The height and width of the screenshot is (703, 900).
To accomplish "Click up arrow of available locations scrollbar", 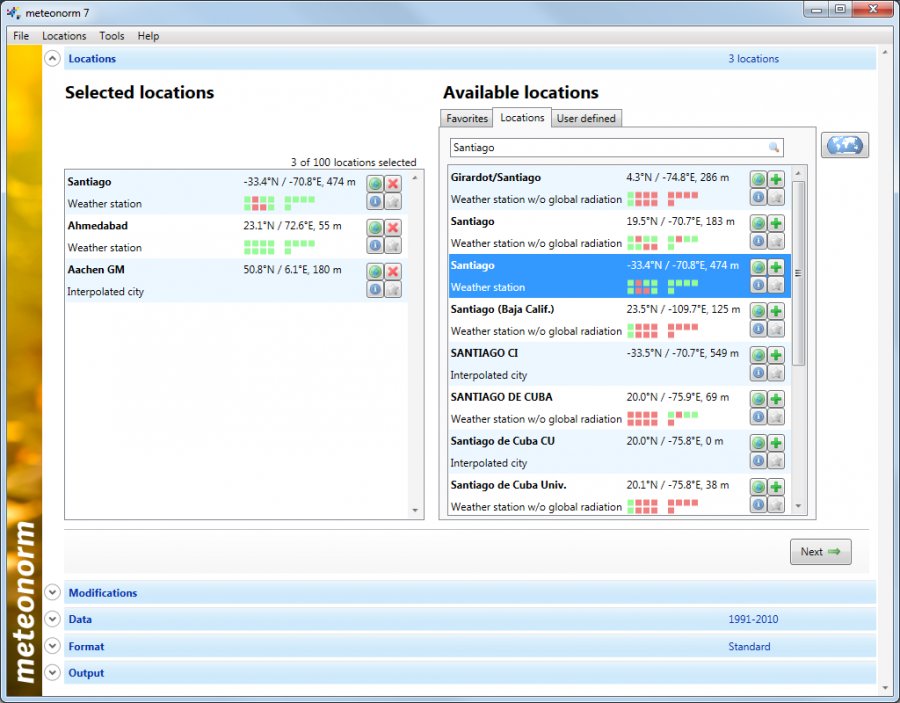I will click(798, 172).
